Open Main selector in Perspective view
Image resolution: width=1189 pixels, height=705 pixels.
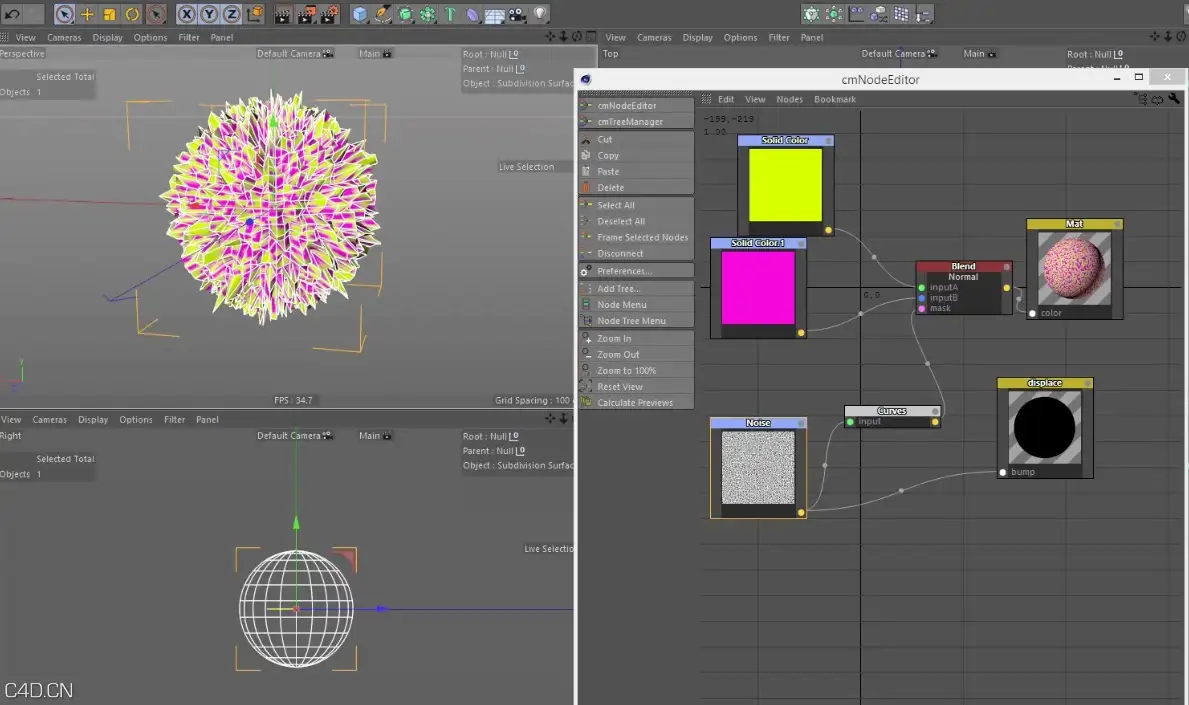click(375, 53)
